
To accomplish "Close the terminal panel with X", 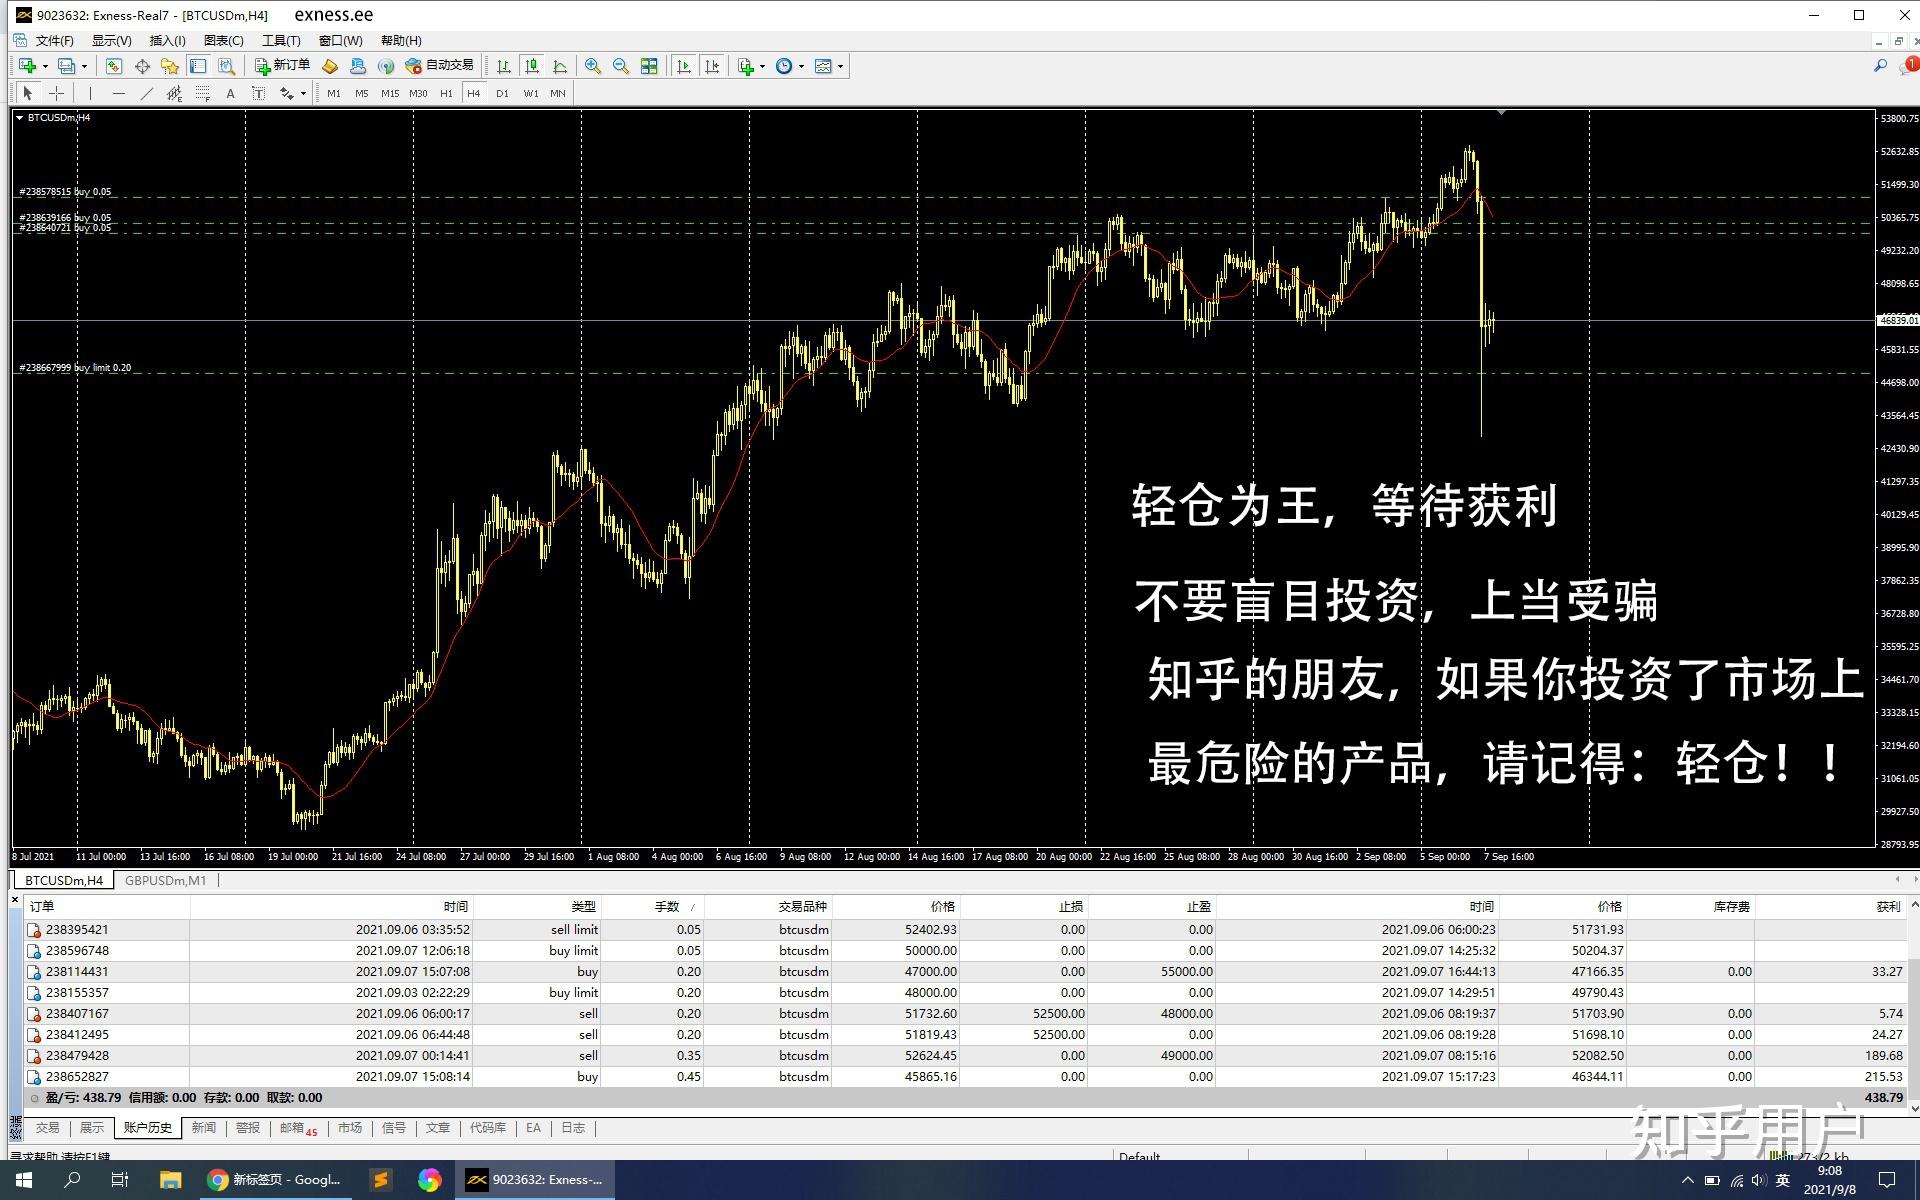I will point(15,900).
